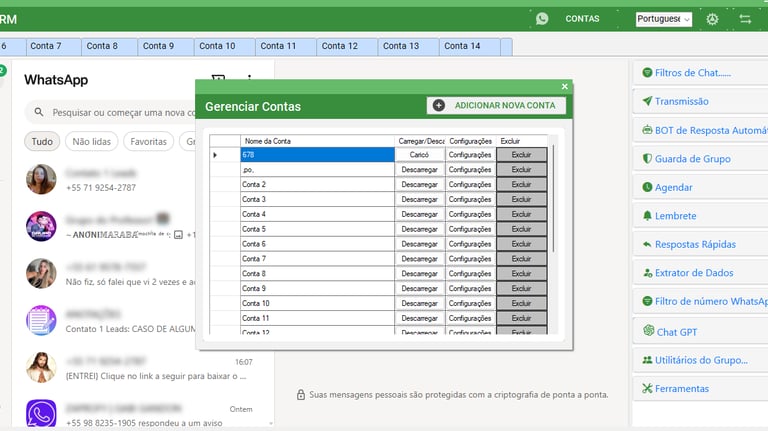
Task: Close the Gerenciar Contas dialog
Action: (565, 86)
